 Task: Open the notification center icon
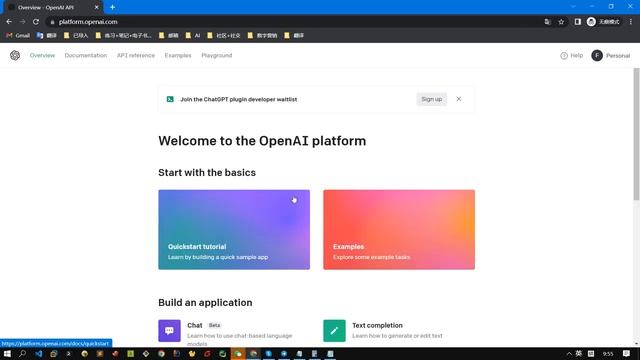(627, 353)
